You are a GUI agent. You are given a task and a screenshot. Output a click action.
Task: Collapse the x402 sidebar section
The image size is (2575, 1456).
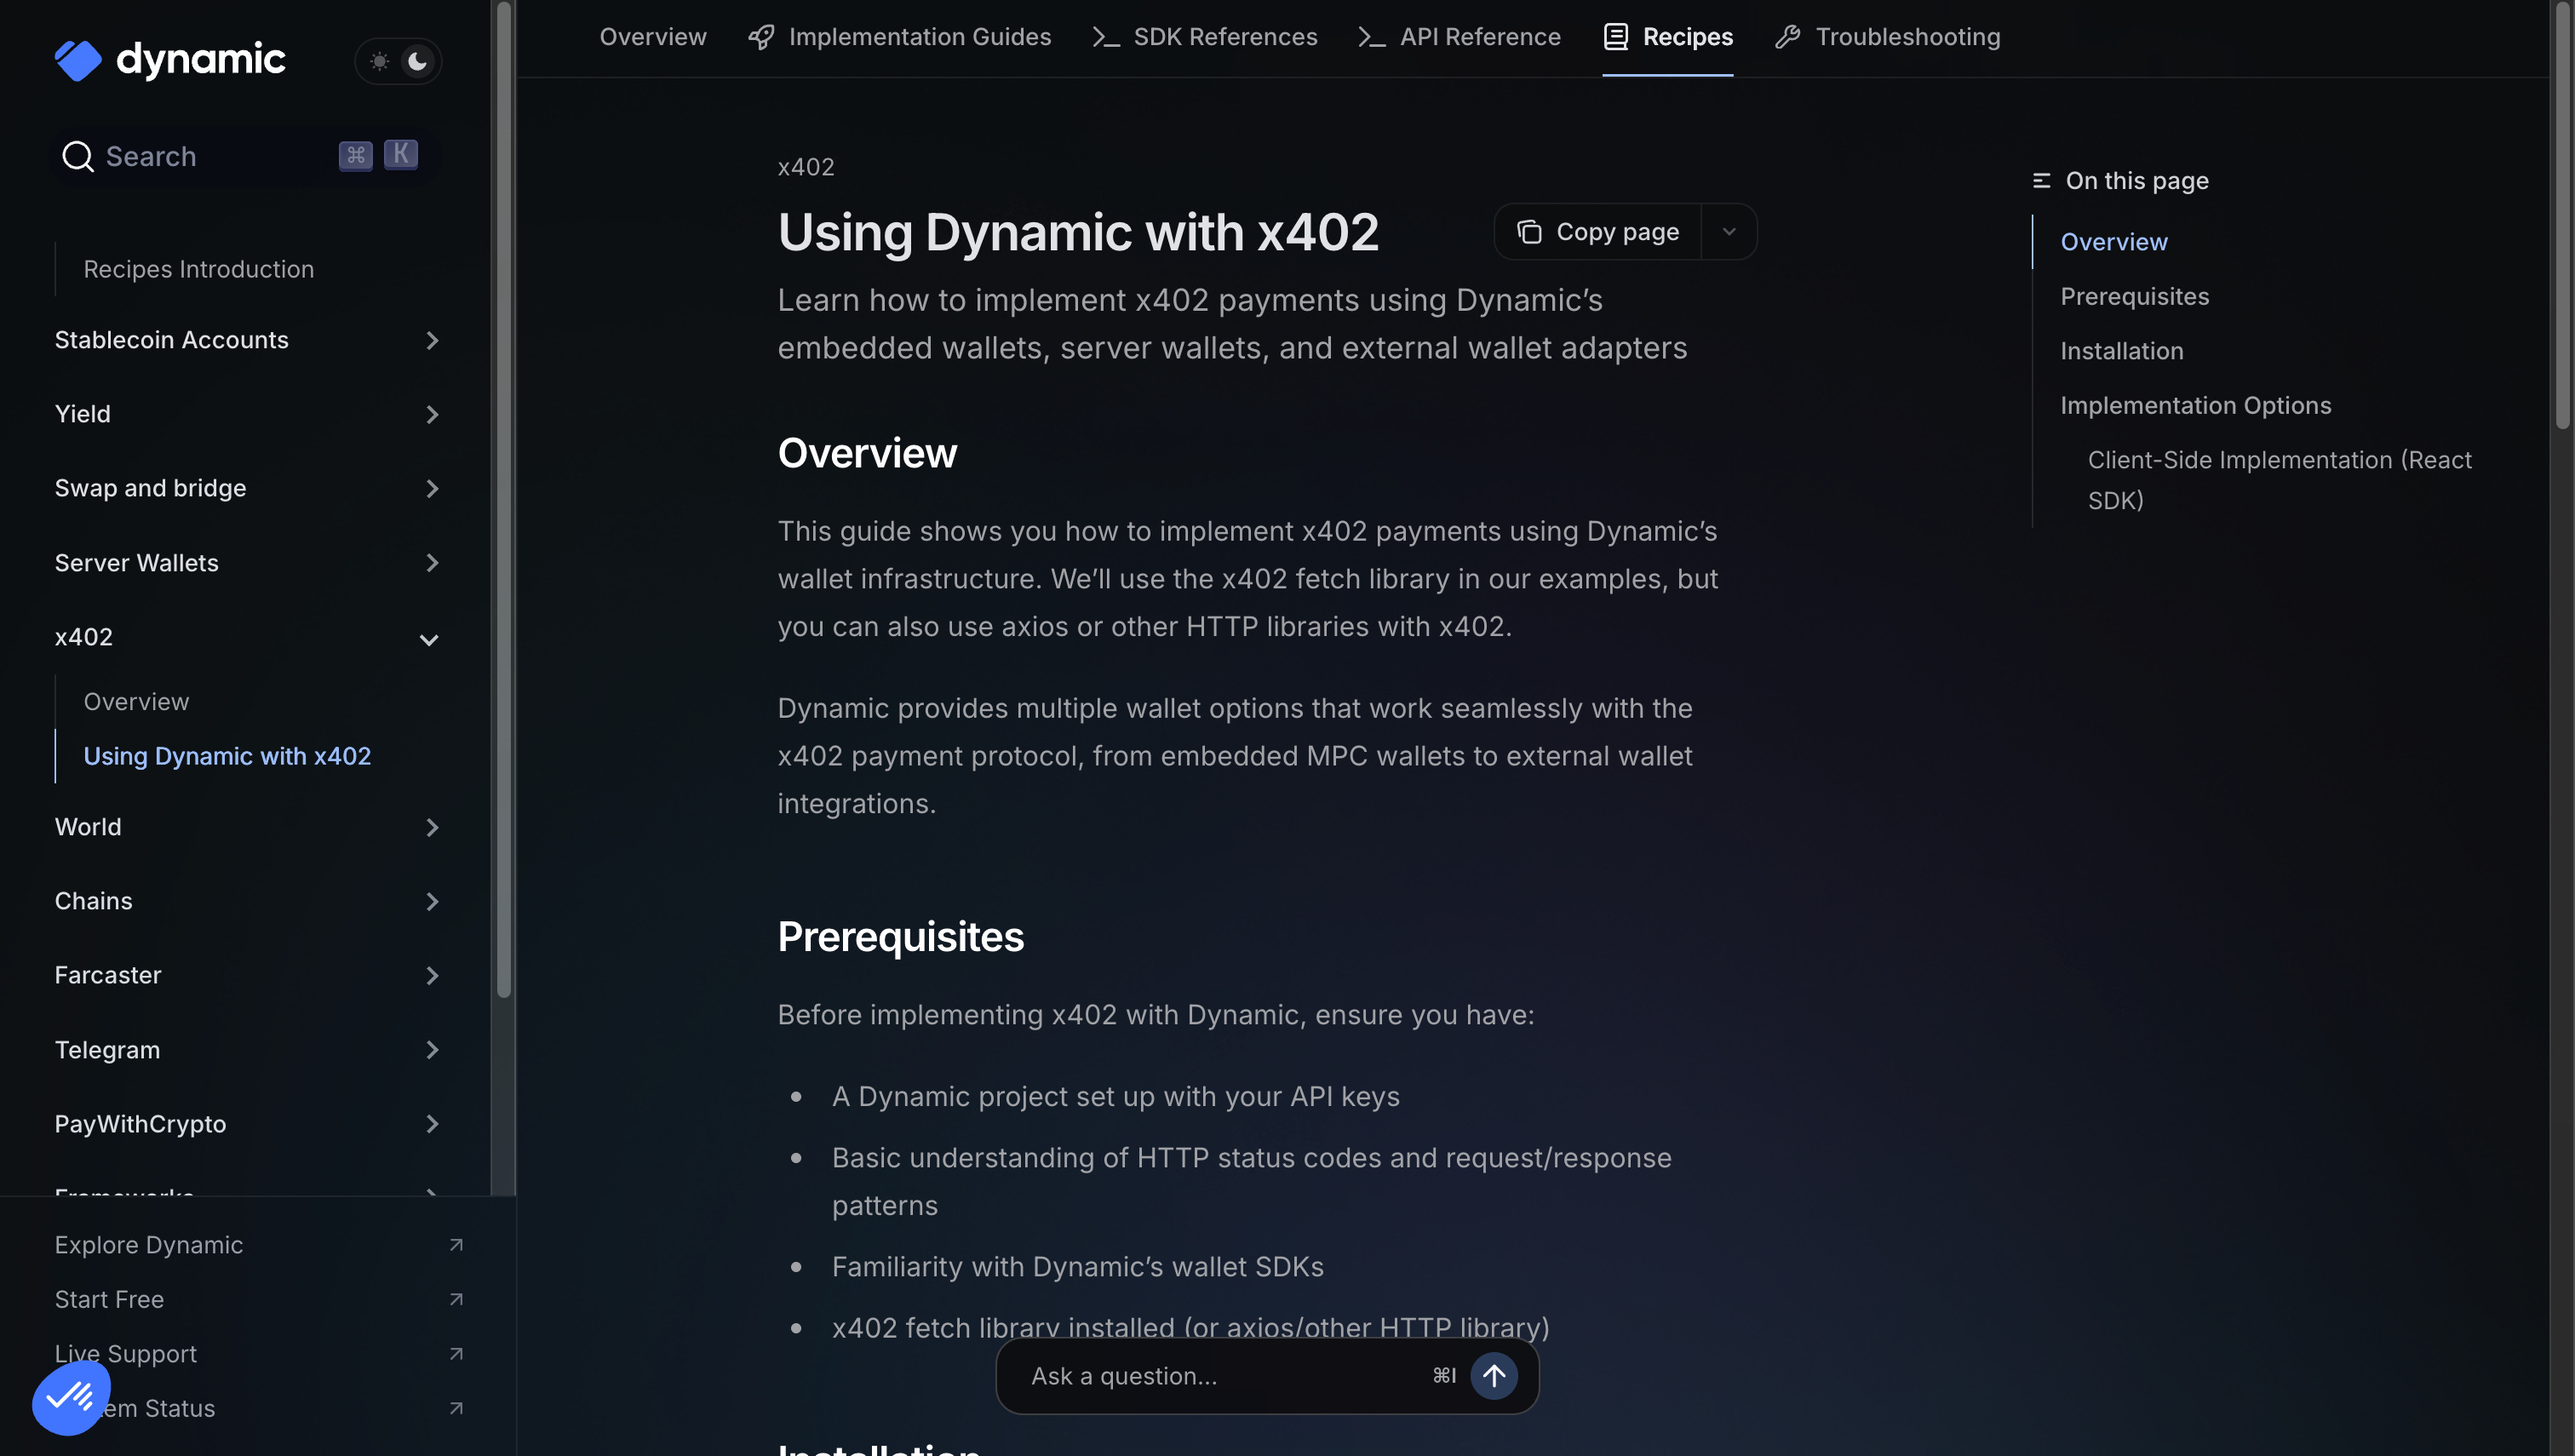[x=429, y=639]
